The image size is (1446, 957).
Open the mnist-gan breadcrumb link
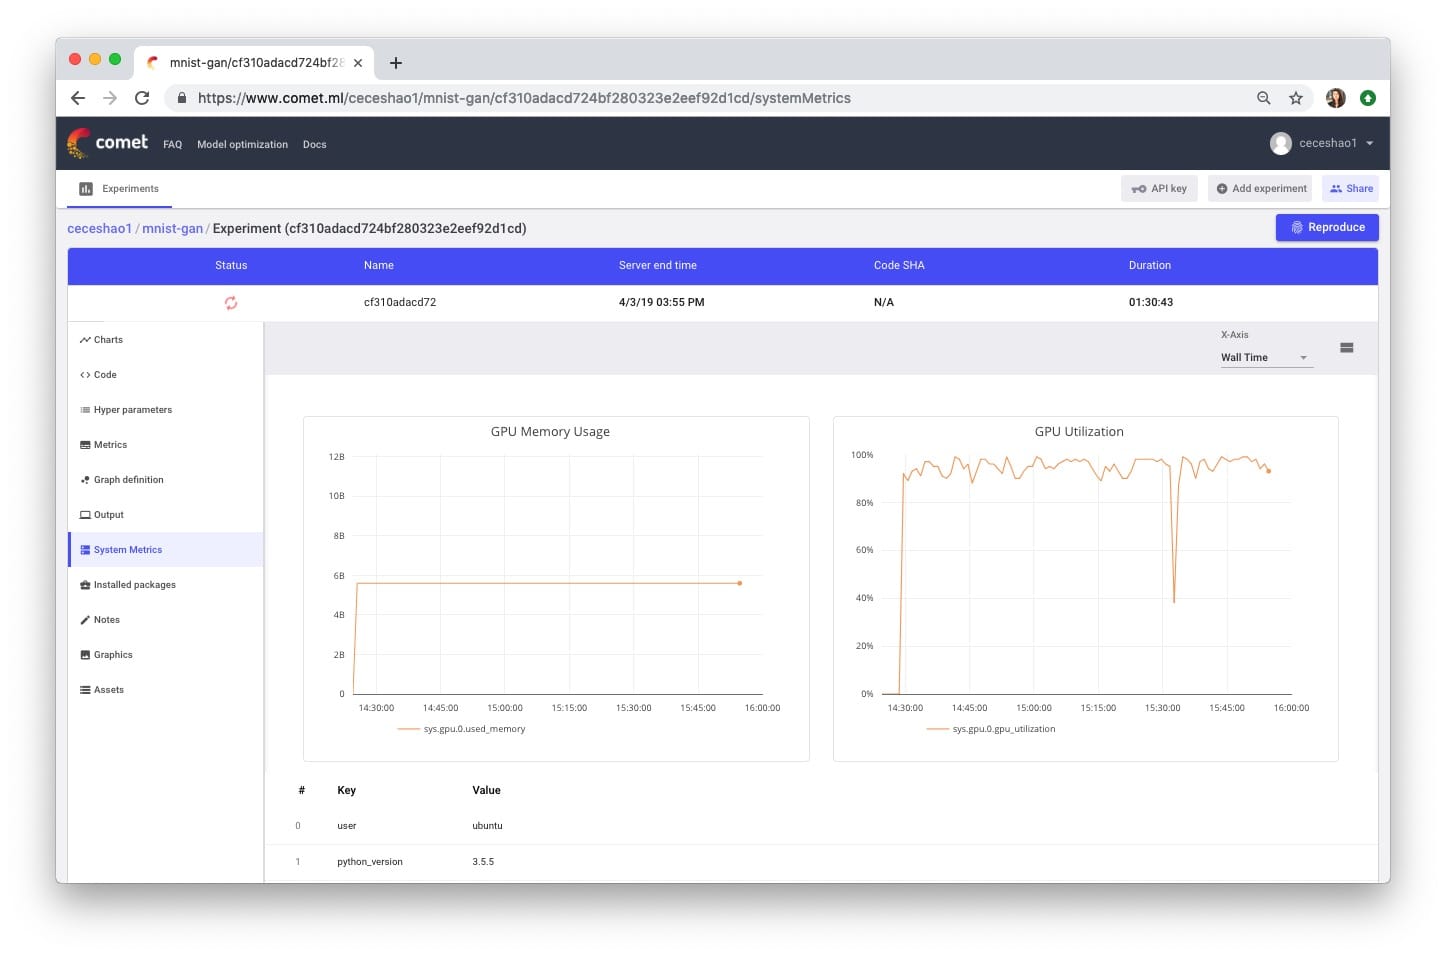pos(172,229)
